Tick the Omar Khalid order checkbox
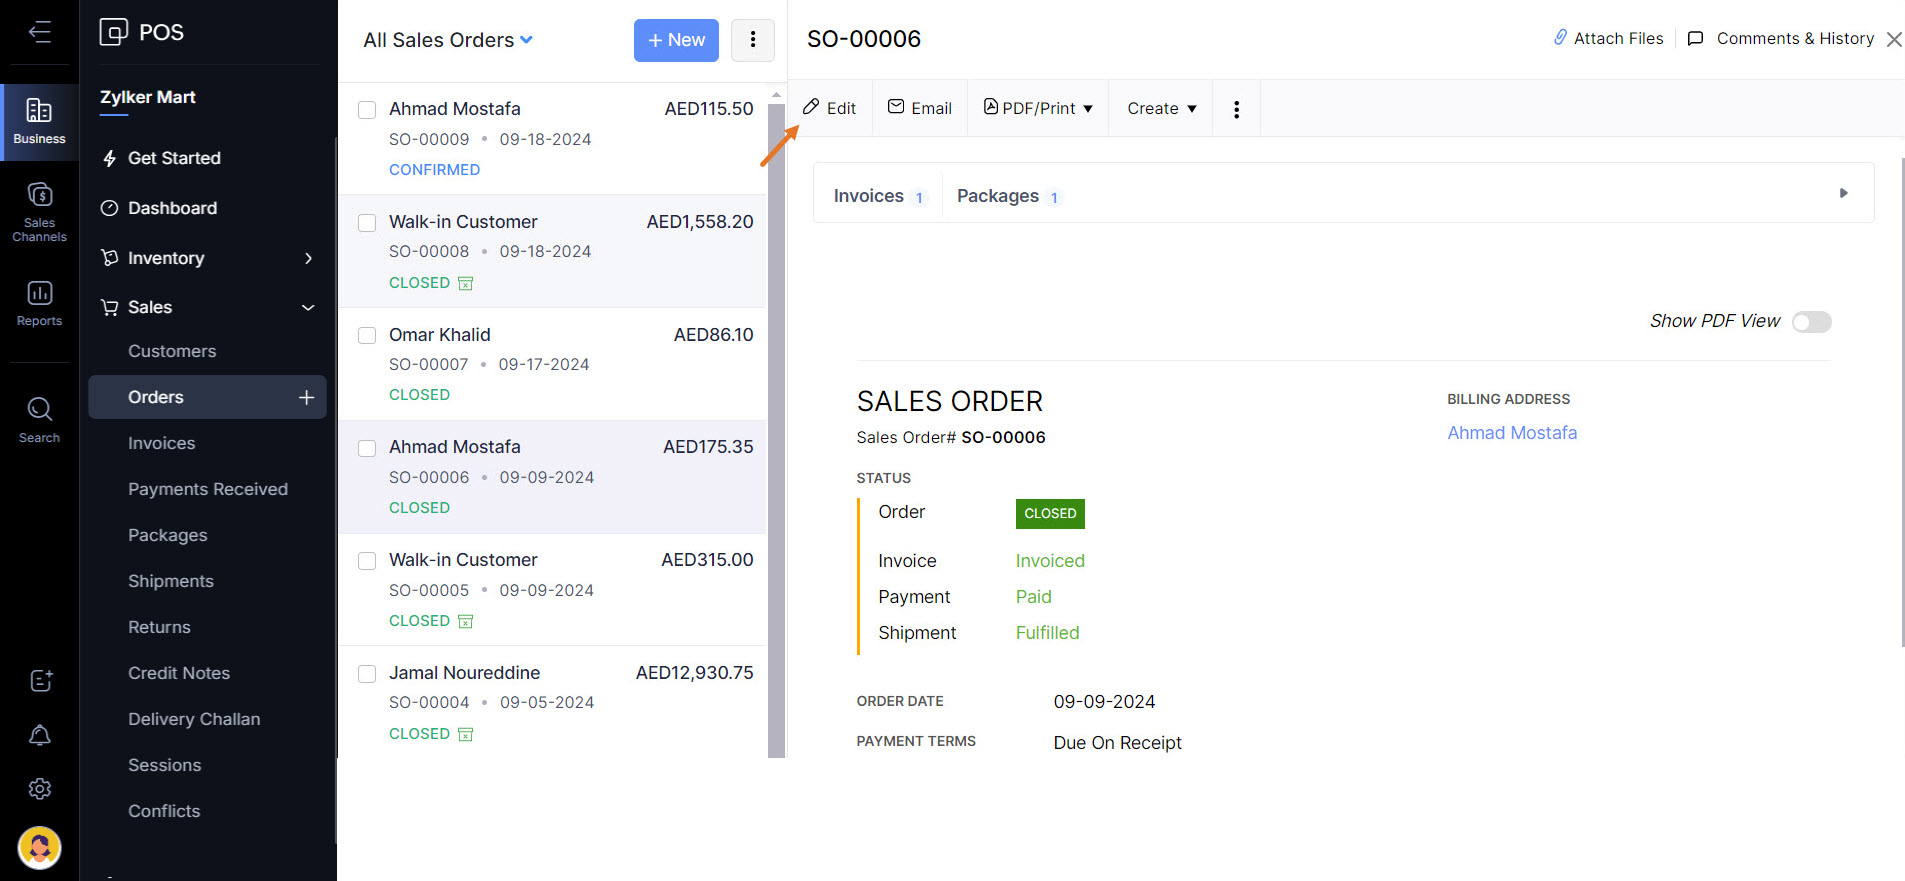This screenshot has width=1905, height=881. pyautogui.click(x=367, y=336)
